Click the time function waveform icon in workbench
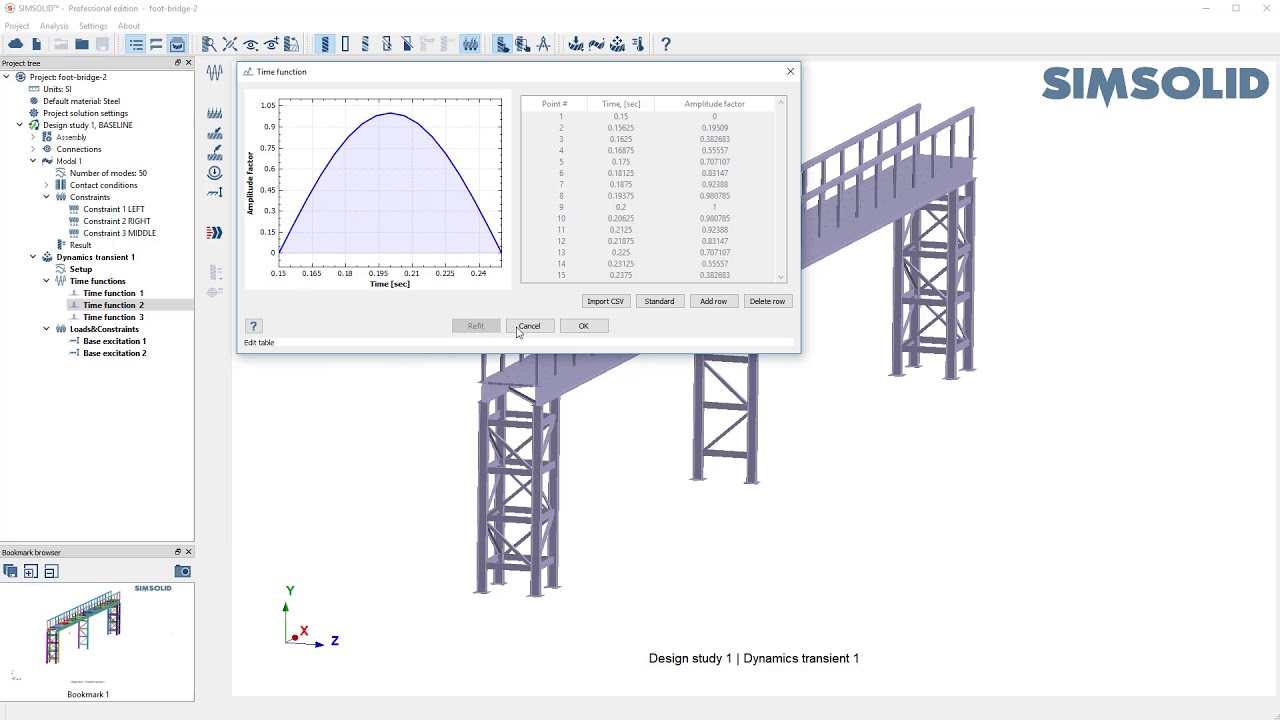Image resolution: width=1280 pixels, height=720 pixels. [214, 72]
